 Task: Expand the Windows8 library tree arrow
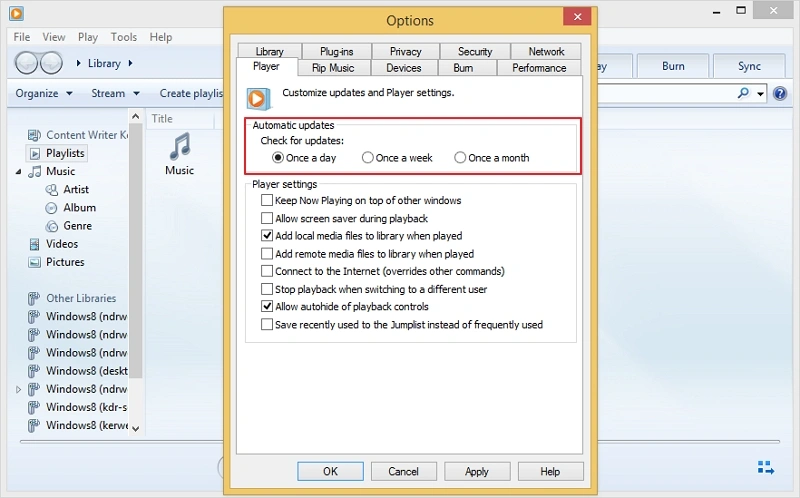click(x=18, y=389)
